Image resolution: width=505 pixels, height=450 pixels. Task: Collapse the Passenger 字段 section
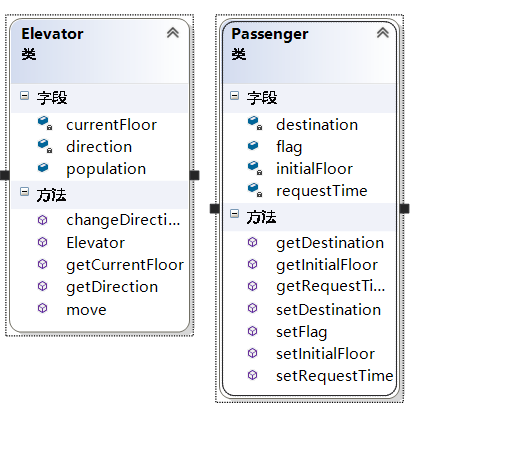coord(234,96)
